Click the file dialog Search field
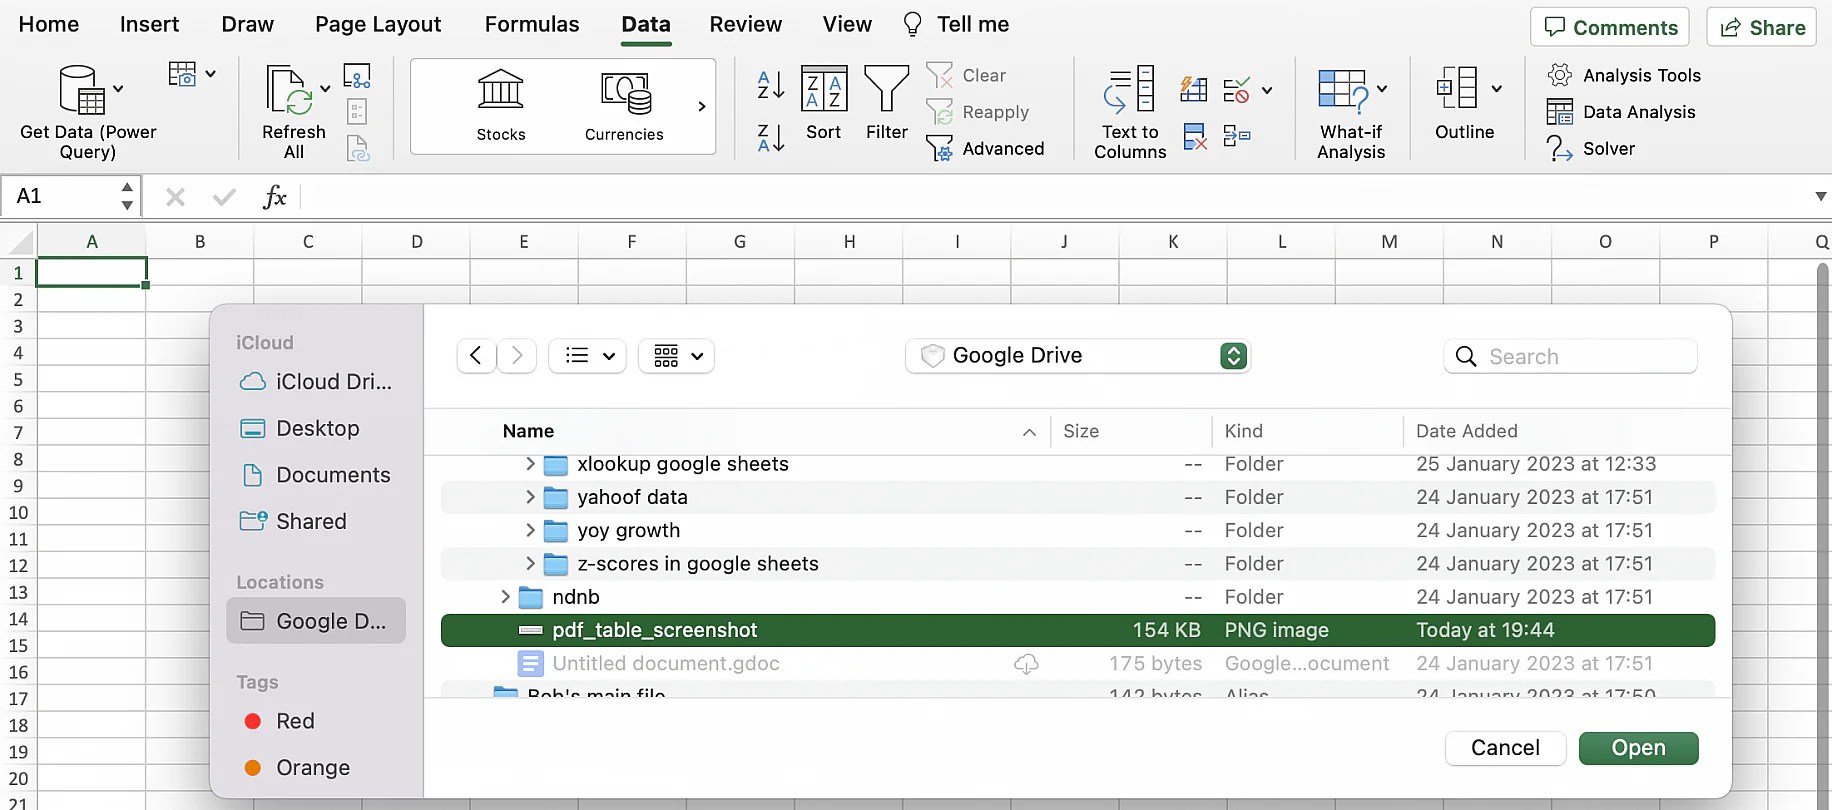The width and height of the screenshot is (1832, 810). [x=1570, y=356]
